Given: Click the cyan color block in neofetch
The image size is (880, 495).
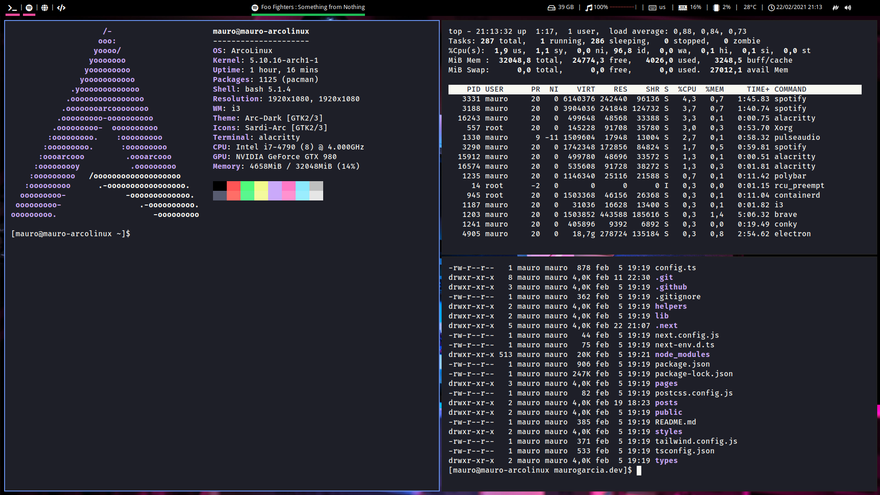Looking at the screenshot, I should tap(302, 187).
